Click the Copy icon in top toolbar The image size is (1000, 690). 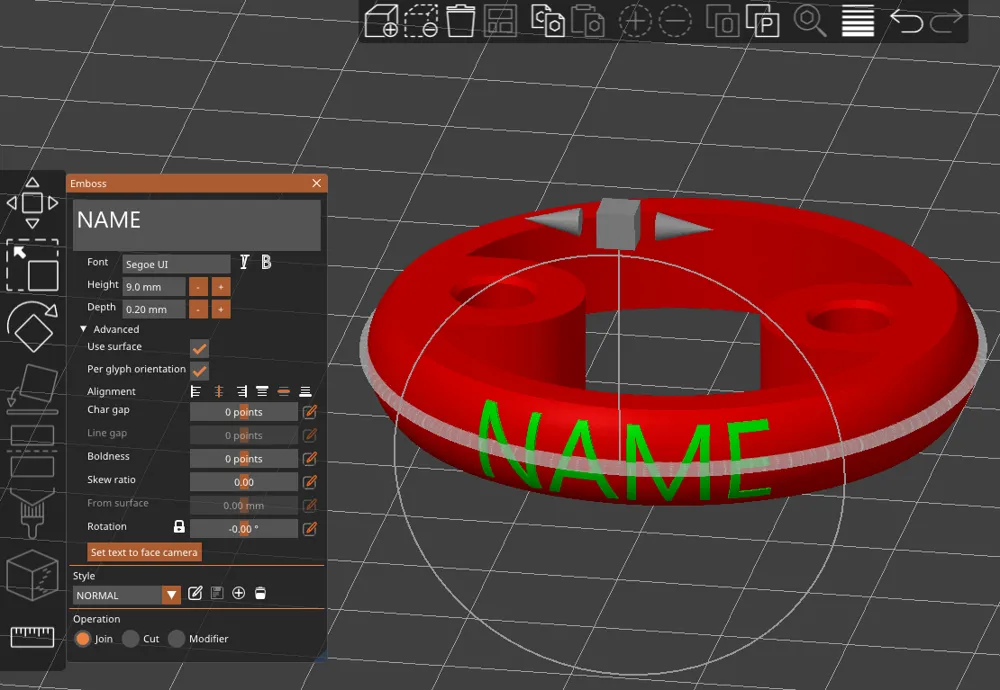pyautogui.click(x=547, y=20)
